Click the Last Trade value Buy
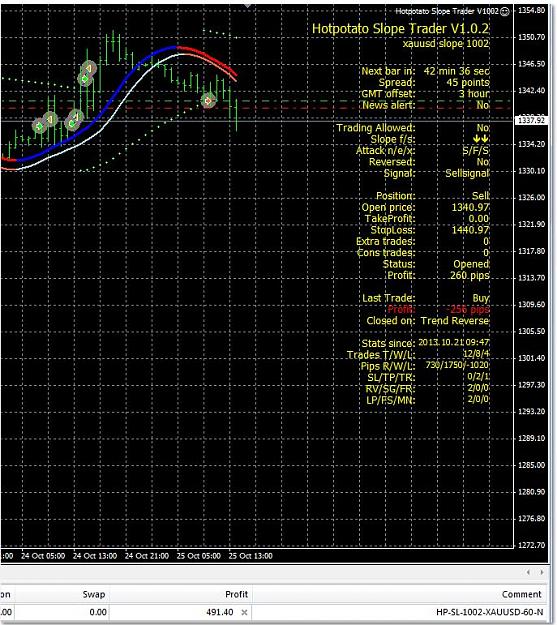 point(481,299)
